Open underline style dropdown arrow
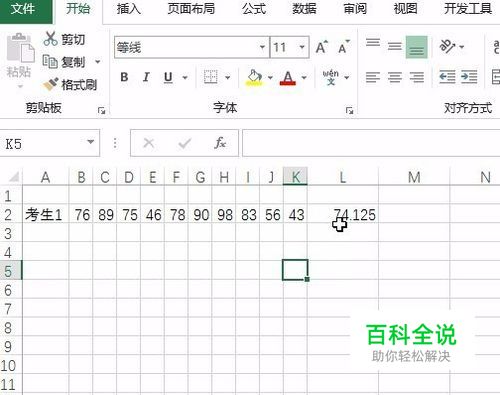The width and height of the screenshot is (500, 395). coord(185,78)
